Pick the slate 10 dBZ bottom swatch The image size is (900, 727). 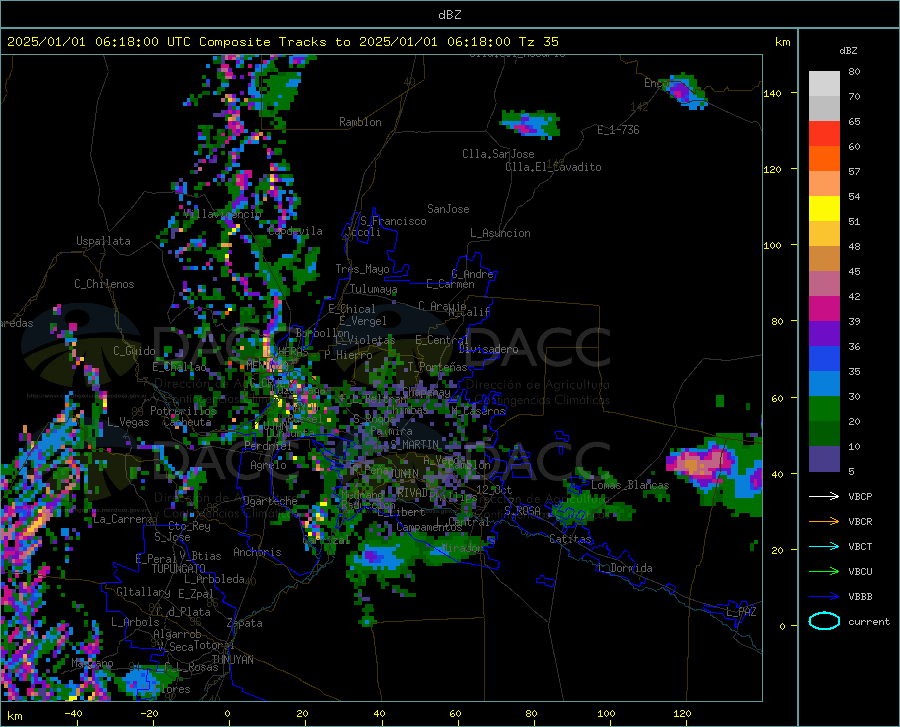824,459
